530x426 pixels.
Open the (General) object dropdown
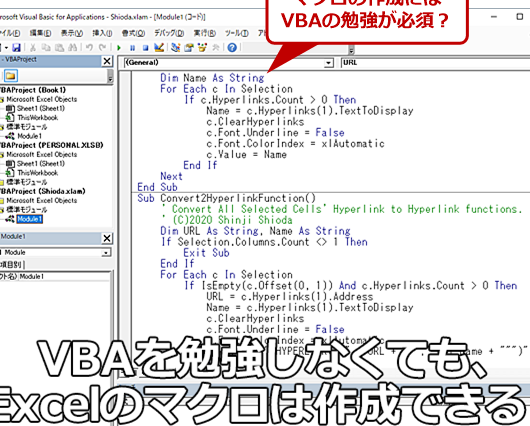click(x=328, y=63)
